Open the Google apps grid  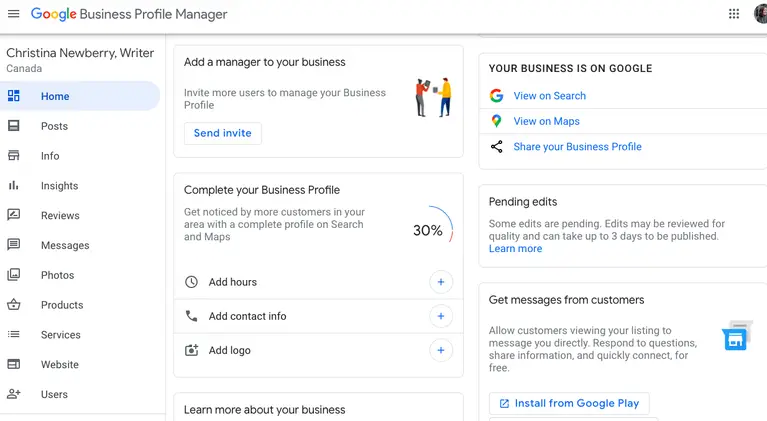point(734,14)
